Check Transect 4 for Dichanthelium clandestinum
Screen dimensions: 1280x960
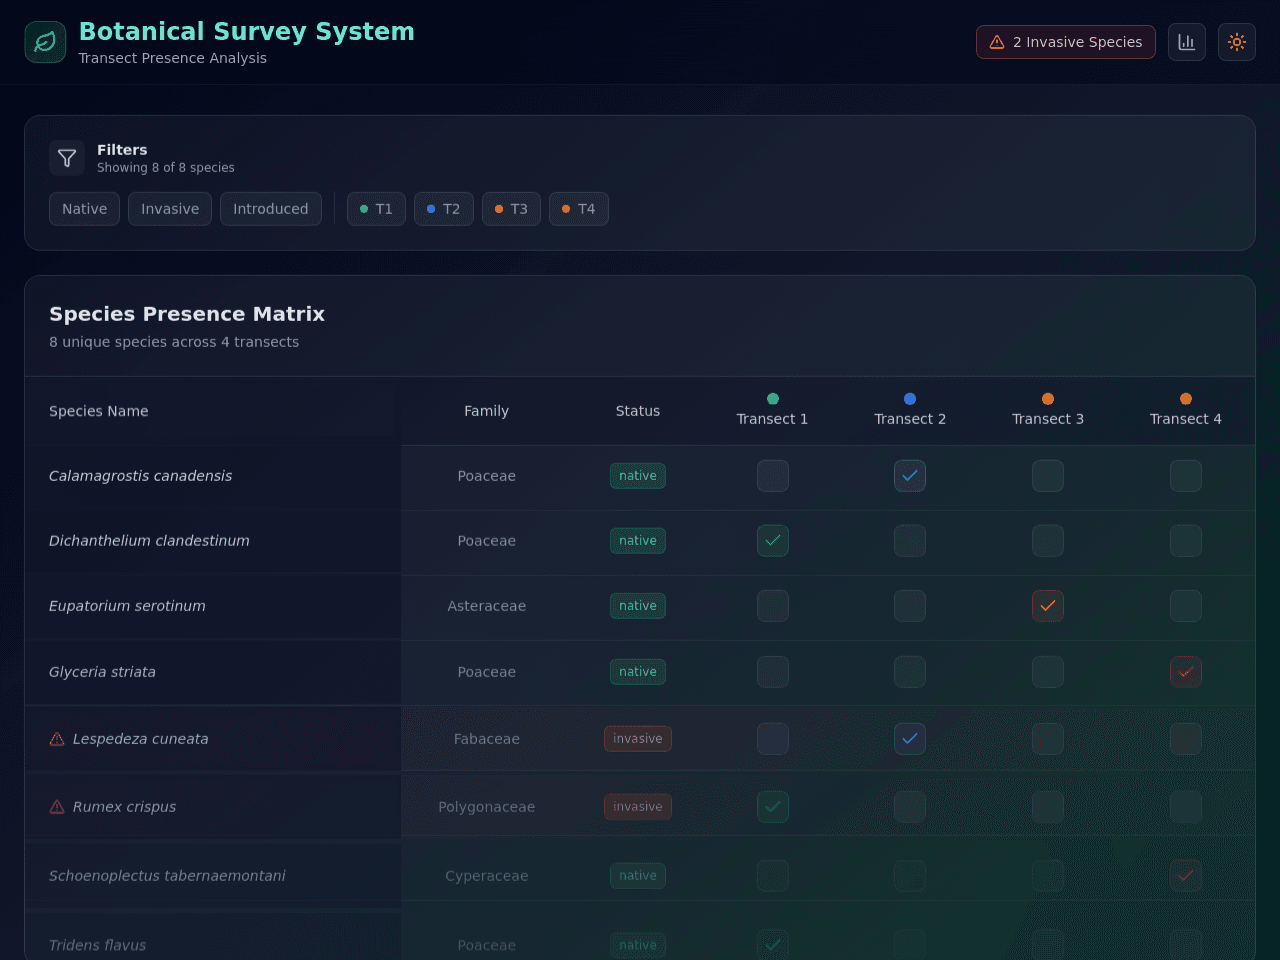pos(1186,541)
